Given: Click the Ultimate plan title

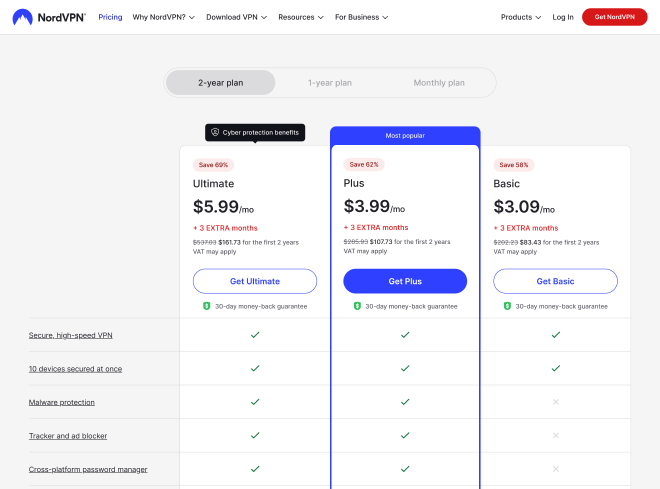Looking at the screenshot, I should [213, 183].
